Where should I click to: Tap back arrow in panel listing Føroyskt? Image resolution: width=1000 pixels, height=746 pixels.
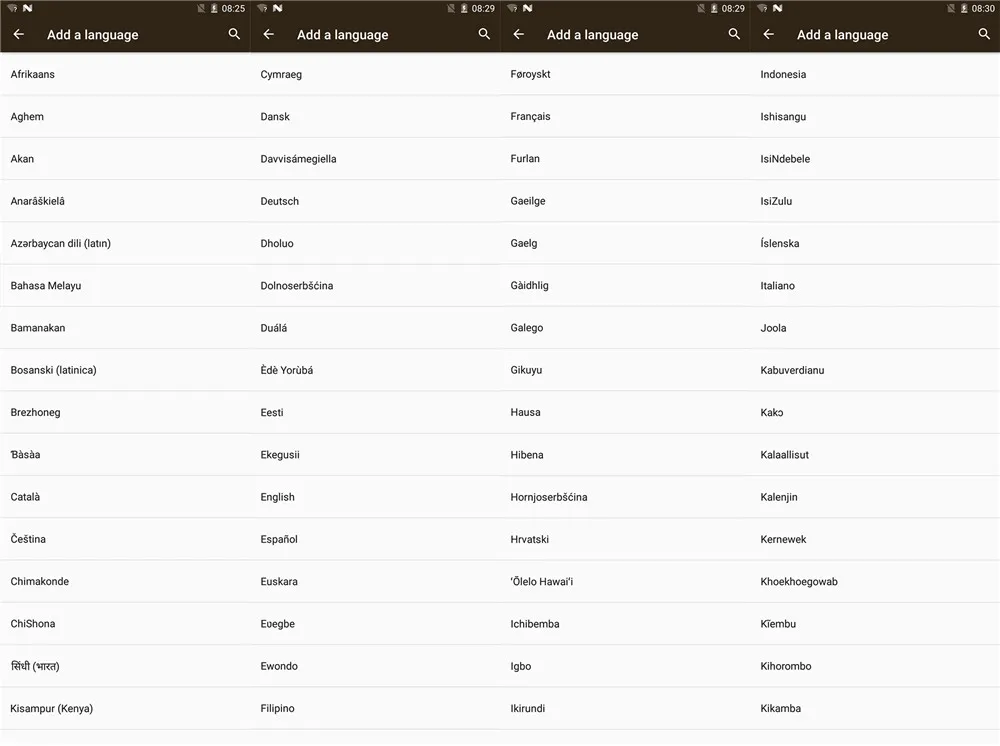pos(518,34)
